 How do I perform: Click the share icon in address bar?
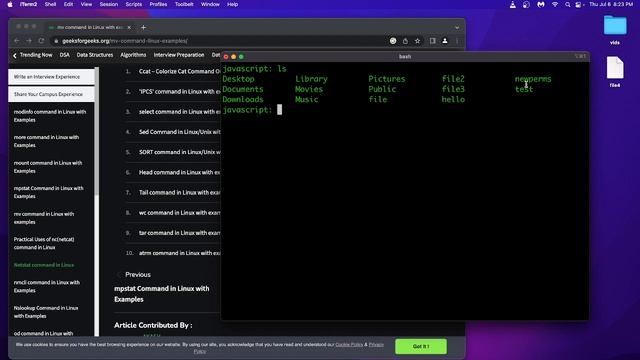click(x=405, y=41)
